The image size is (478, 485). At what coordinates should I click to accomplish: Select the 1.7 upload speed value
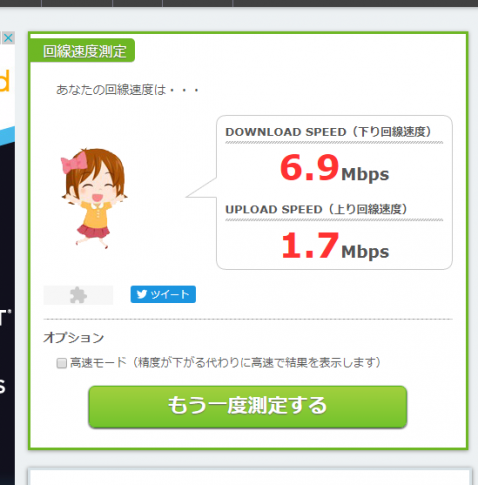[310, 246]
